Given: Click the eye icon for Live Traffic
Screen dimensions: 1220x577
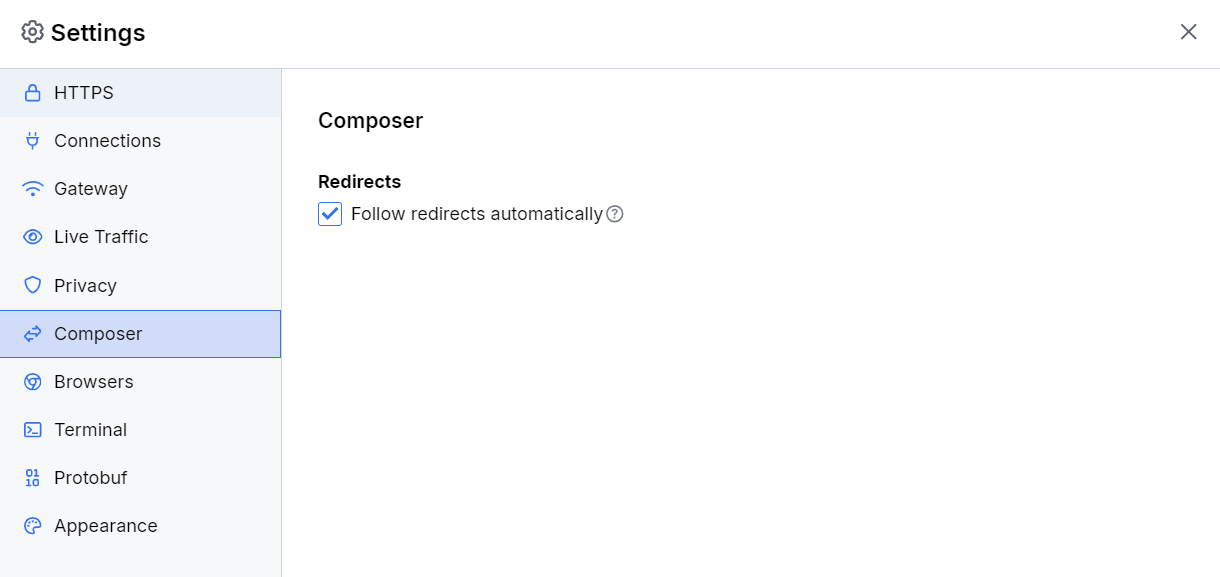Looking at the screenshot, I should [x=32, y=236].
